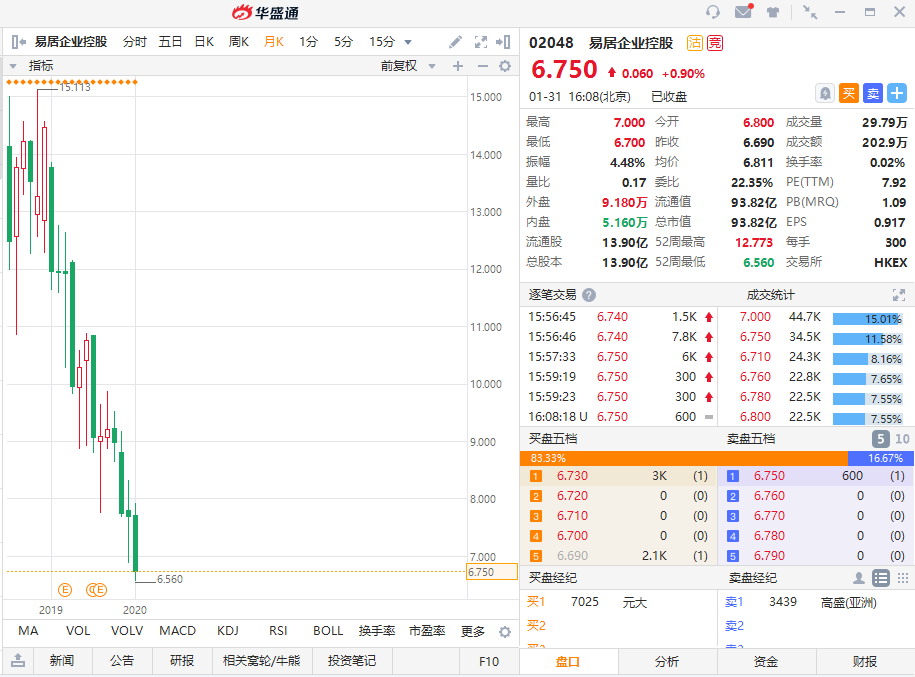Open chart settings gear icon

click(505, 66)
